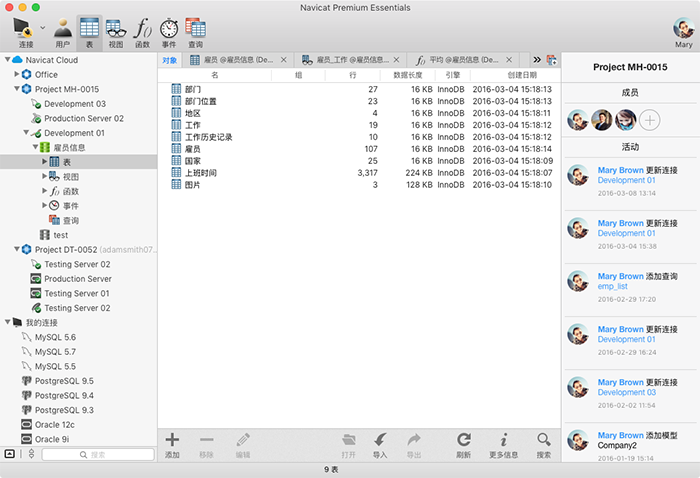Viewport: 700px width, 478px height.
Task: Select the 图片 table row
Action: pyautogui.click(x=359, y=185)
